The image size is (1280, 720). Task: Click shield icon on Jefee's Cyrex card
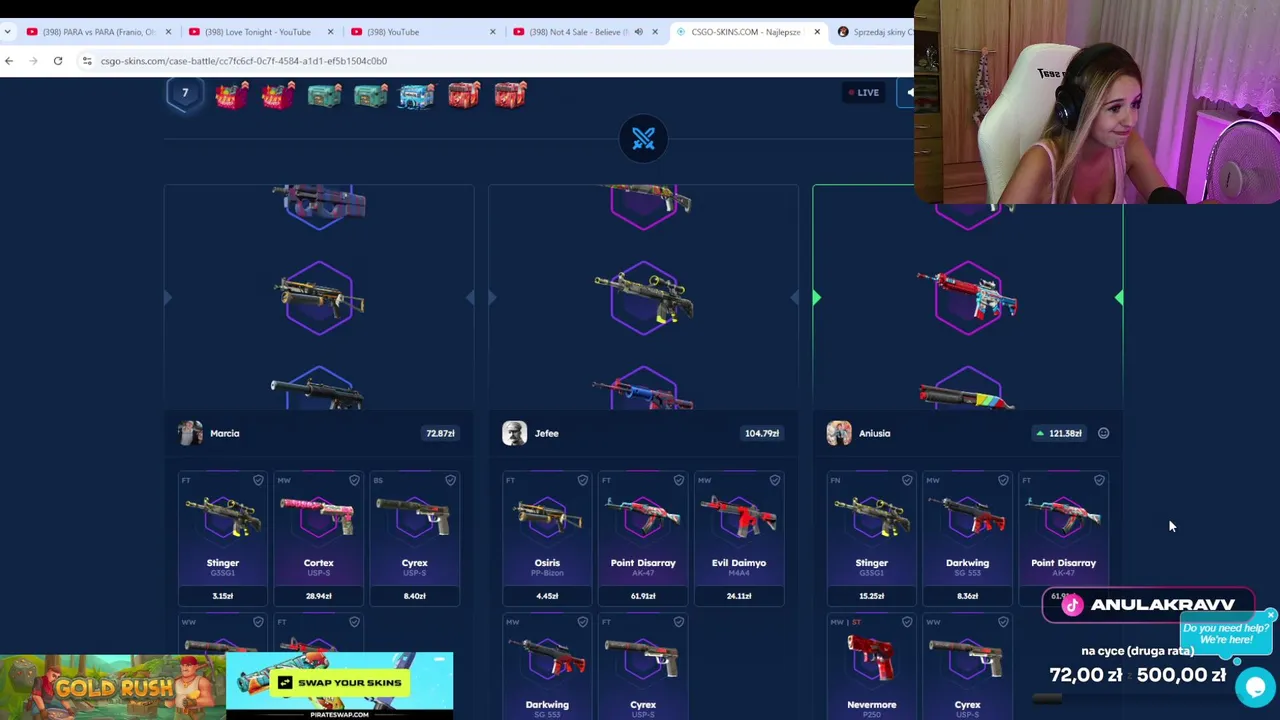tap(678, 622)
